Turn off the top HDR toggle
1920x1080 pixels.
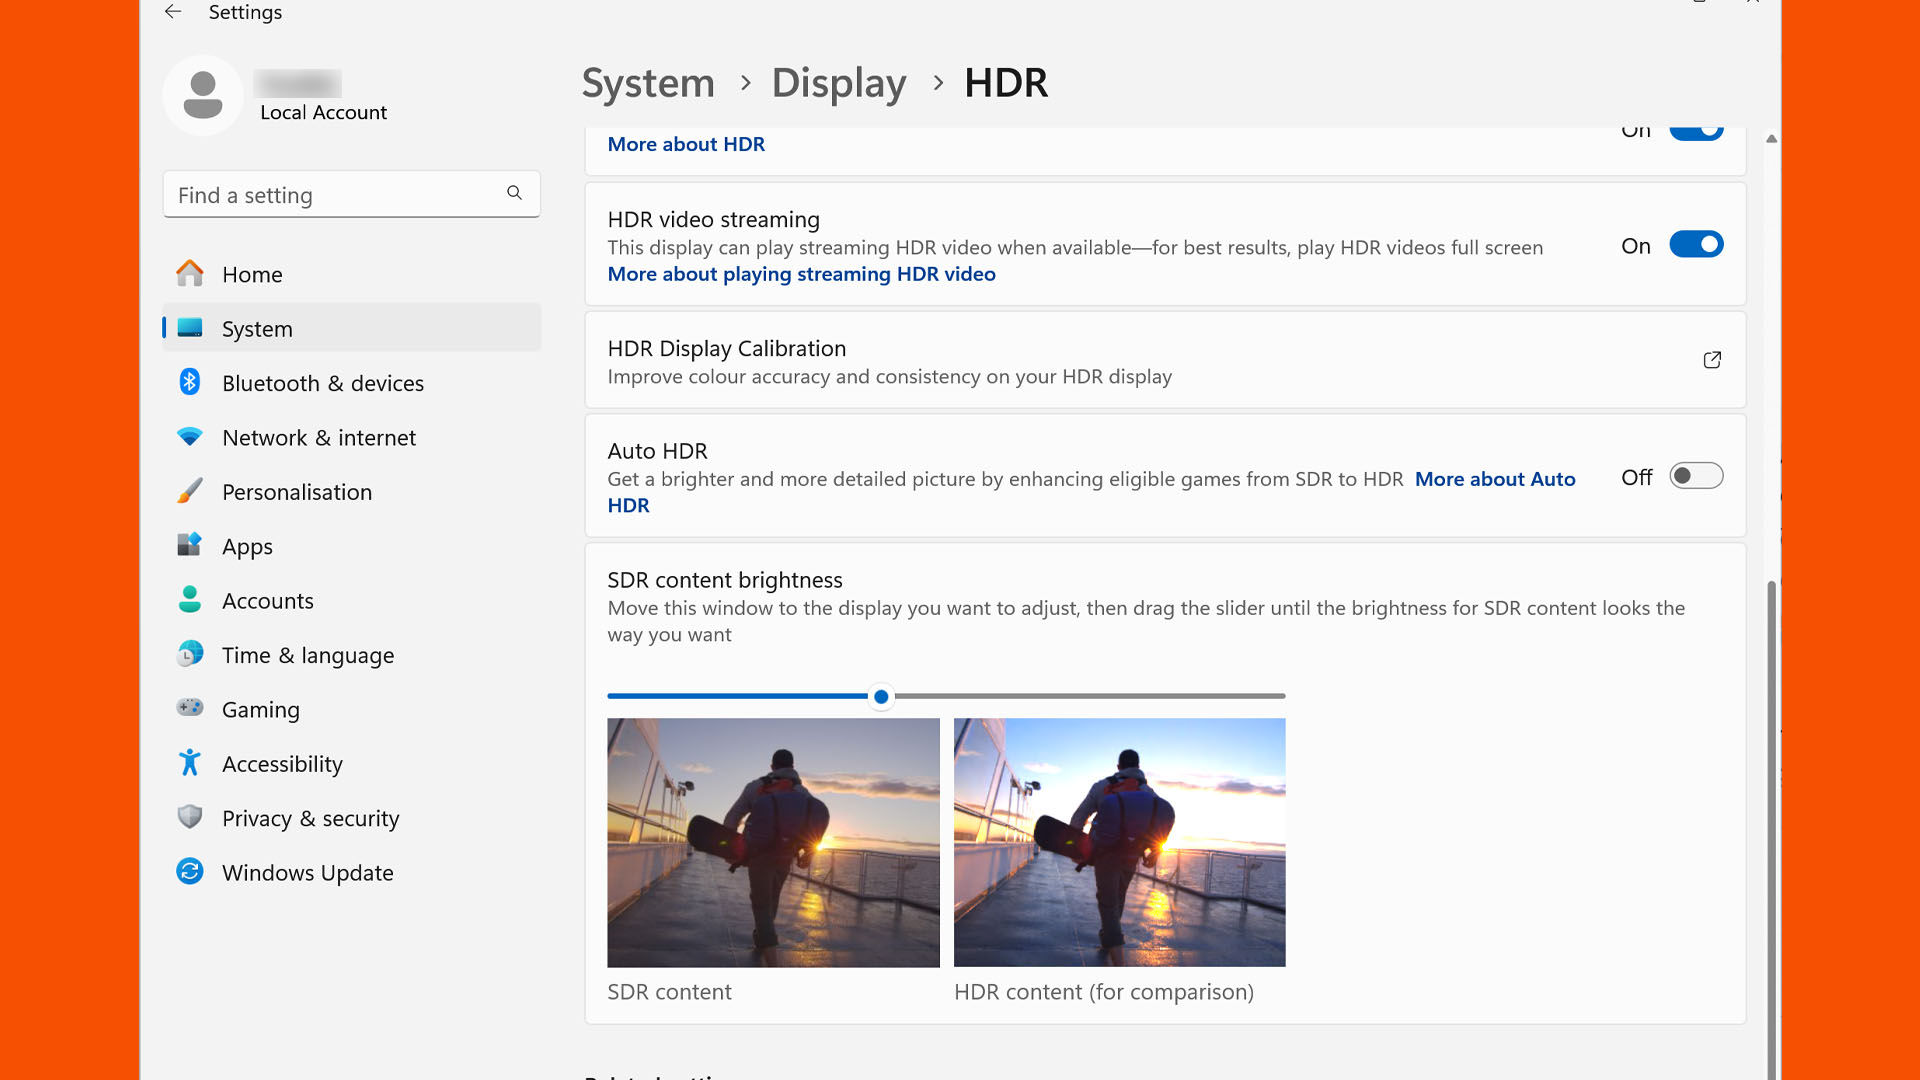[x=1696, y=129]
